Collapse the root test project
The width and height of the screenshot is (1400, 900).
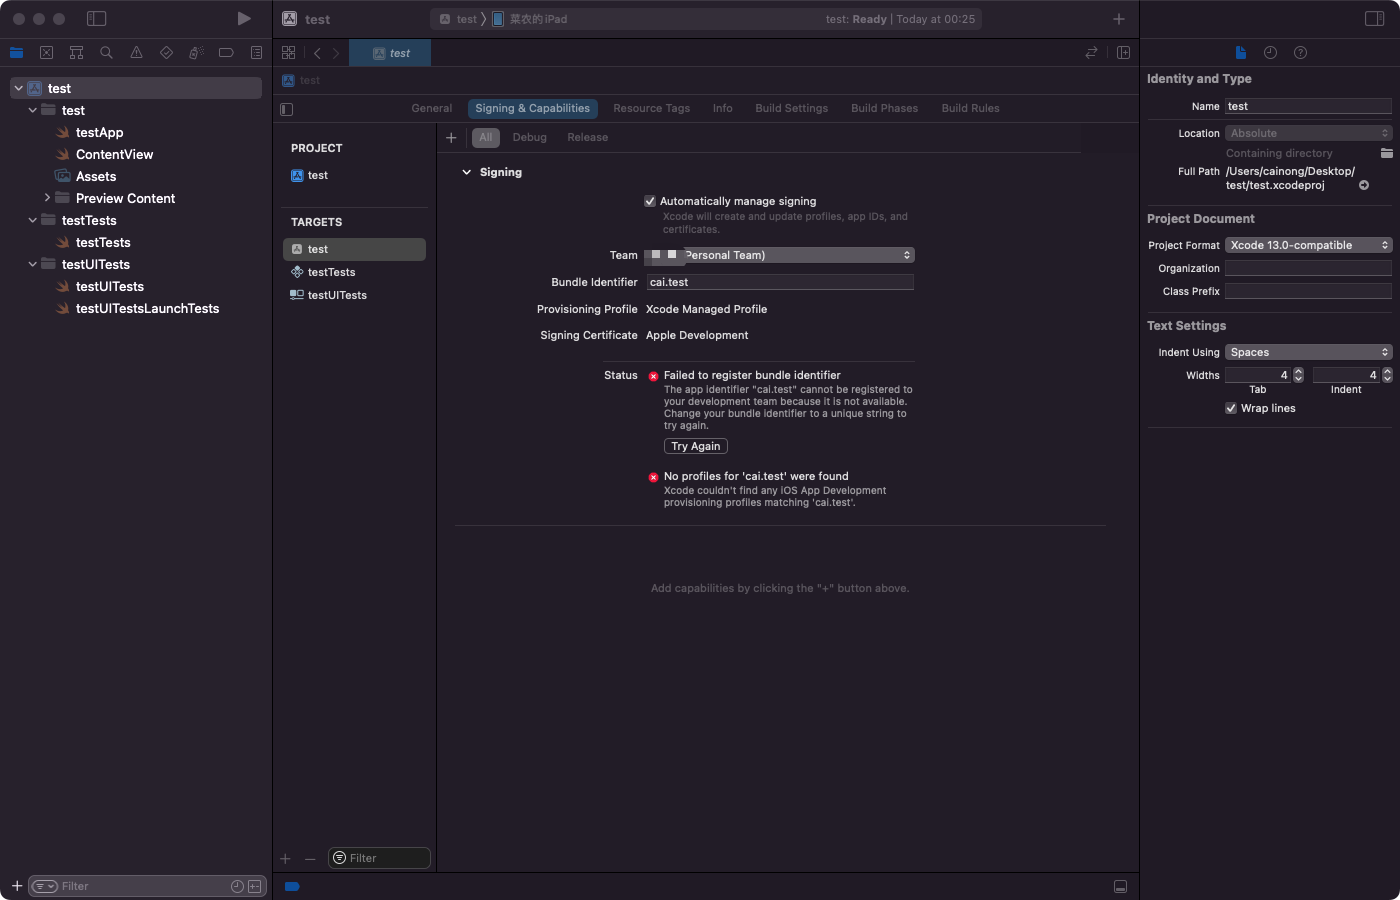point(18,88)
